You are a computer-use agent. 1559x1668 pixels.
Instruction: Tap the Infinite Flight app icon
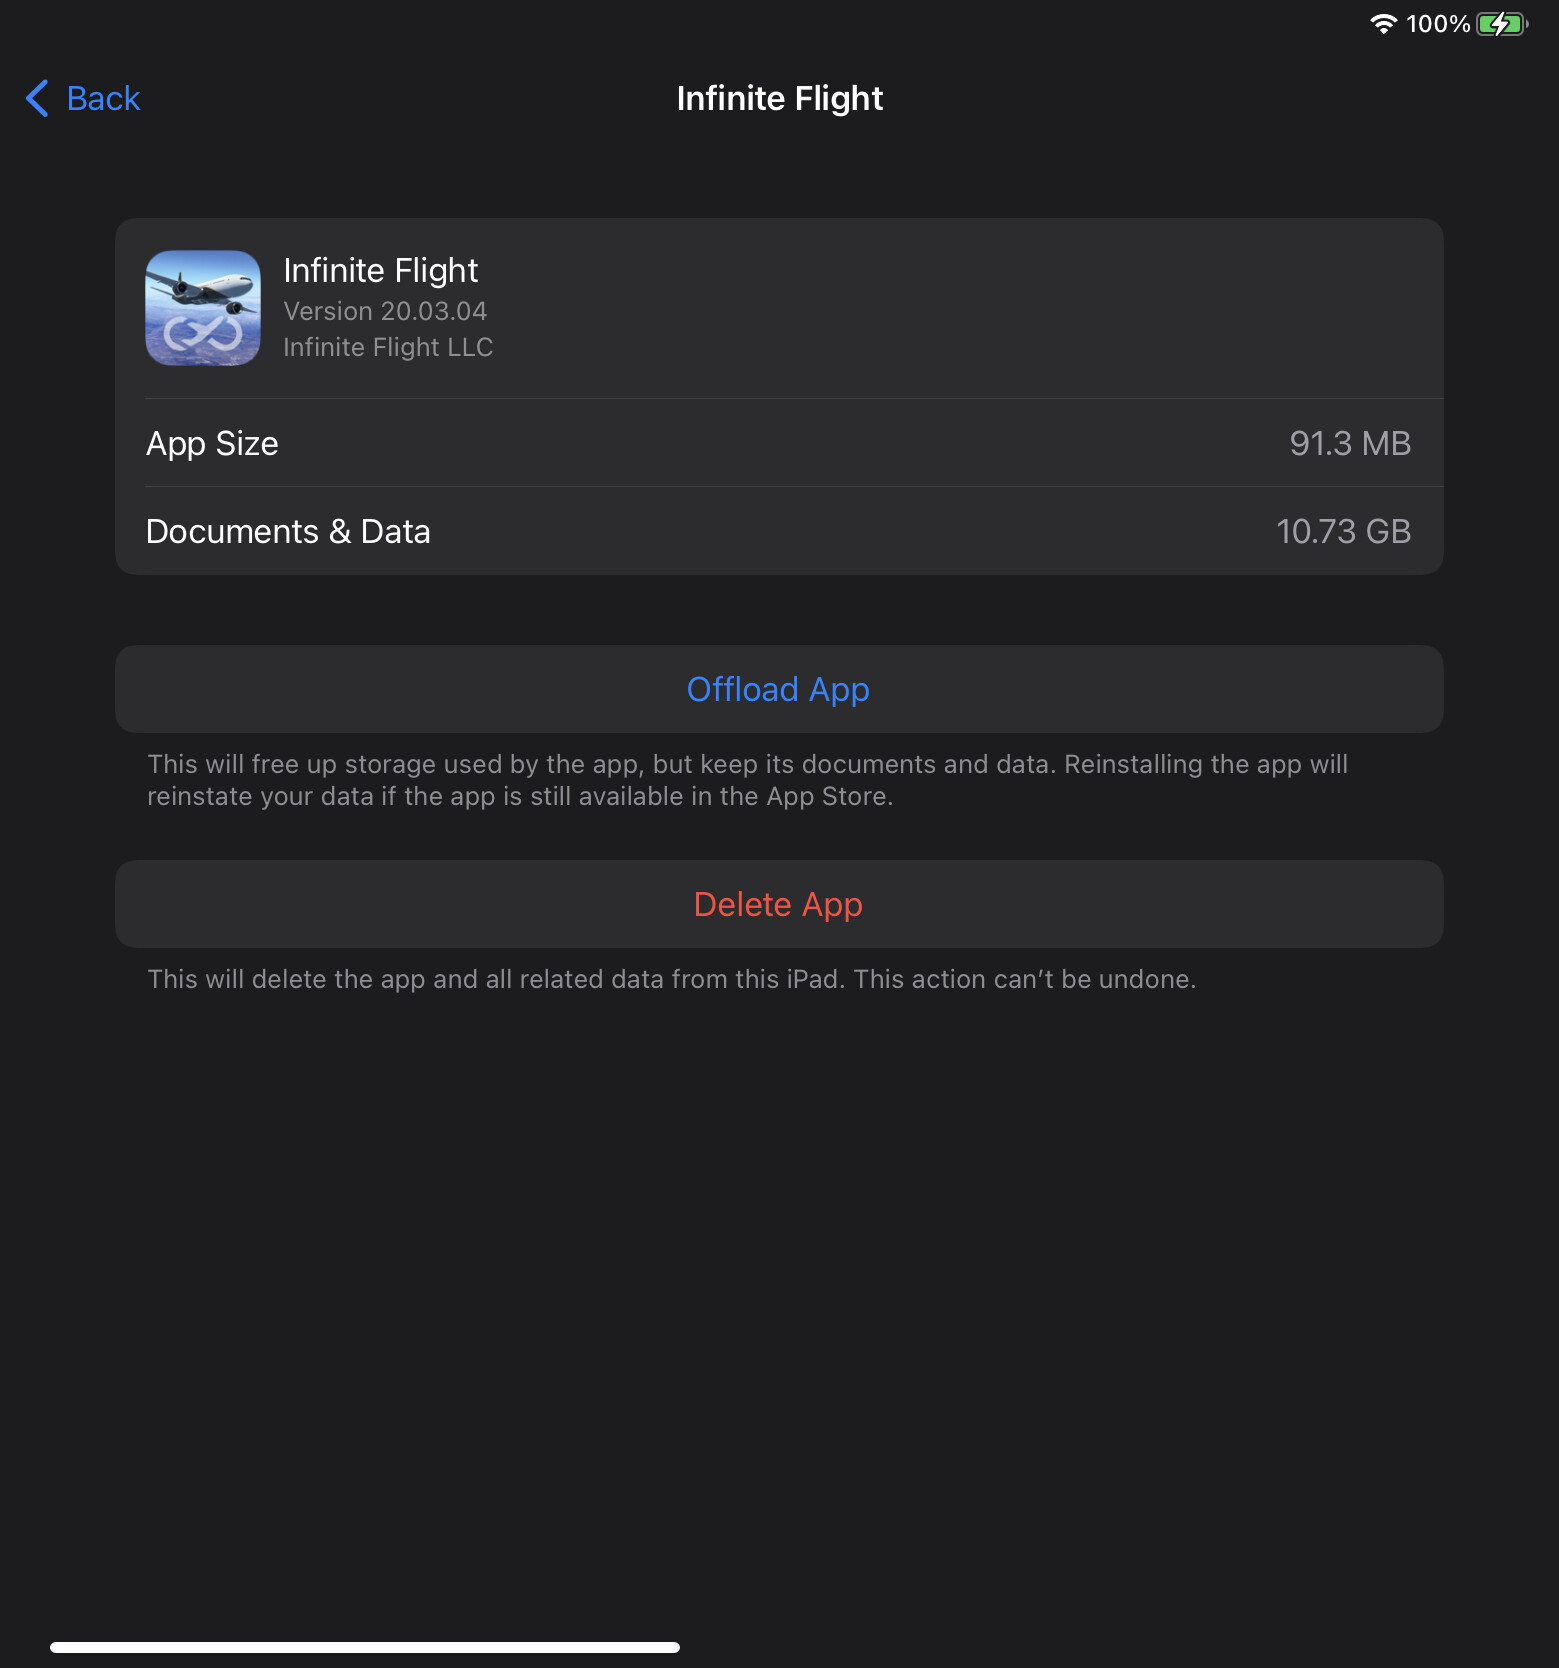click(x=203, y=308)
